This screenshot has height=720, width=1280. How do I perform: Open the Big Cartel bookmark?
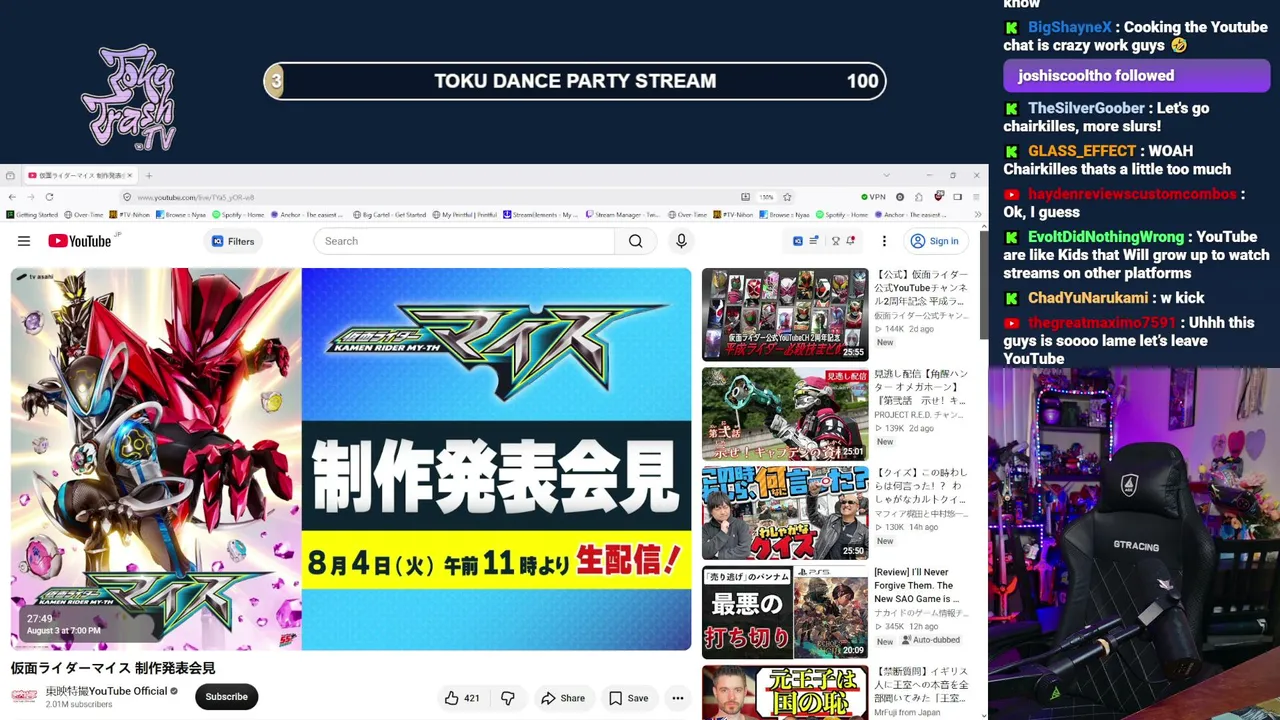point(388,214)
